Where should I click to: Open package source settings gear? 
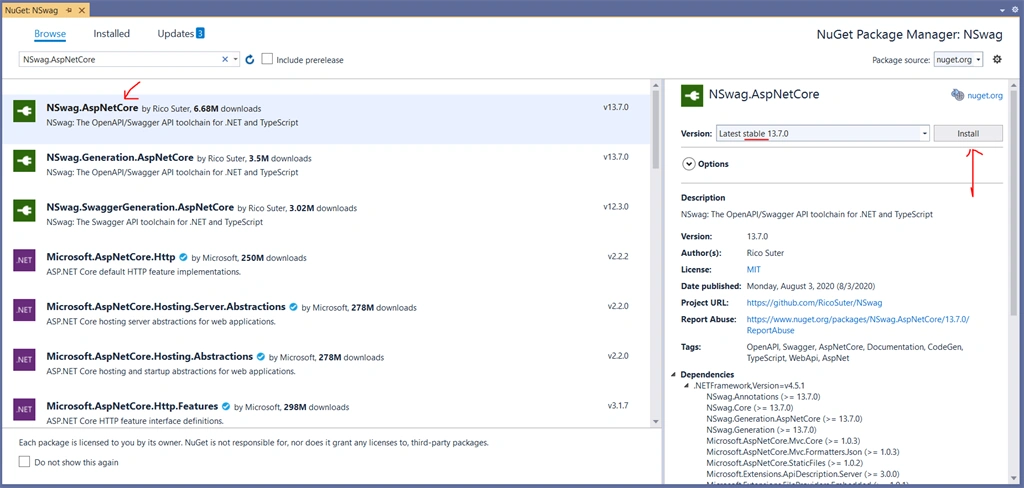[x=997, y=59]
